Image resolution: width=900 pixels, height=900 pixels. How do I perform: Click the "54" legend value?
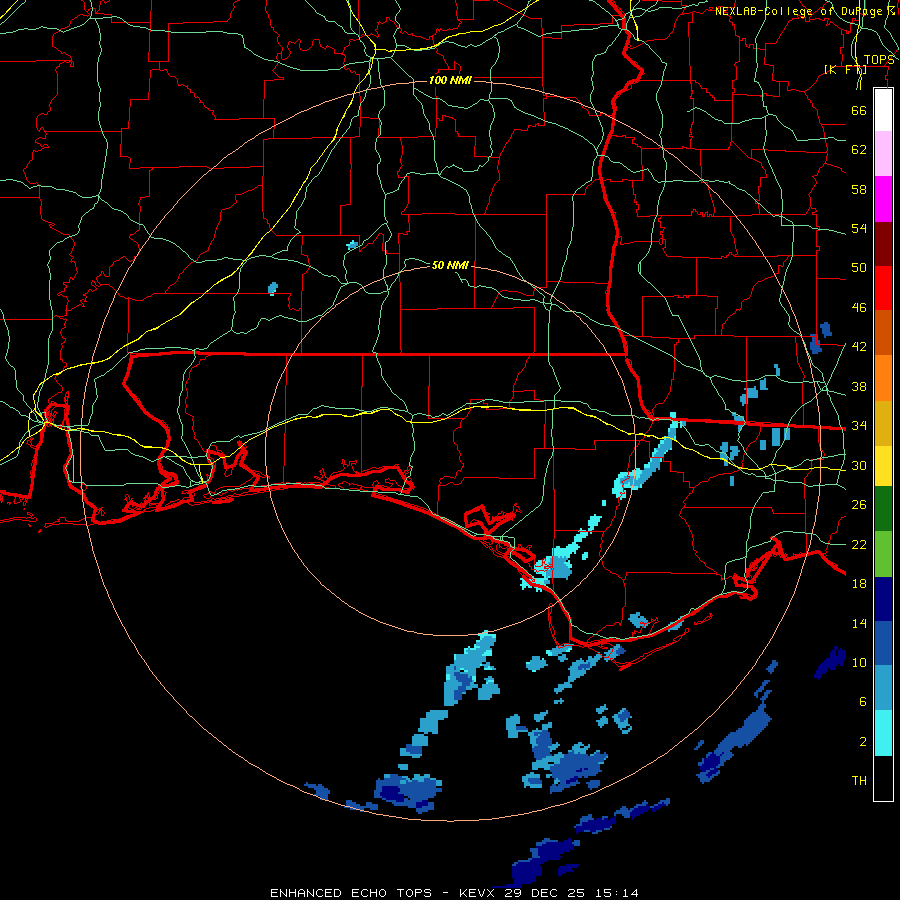coord(859,228)
